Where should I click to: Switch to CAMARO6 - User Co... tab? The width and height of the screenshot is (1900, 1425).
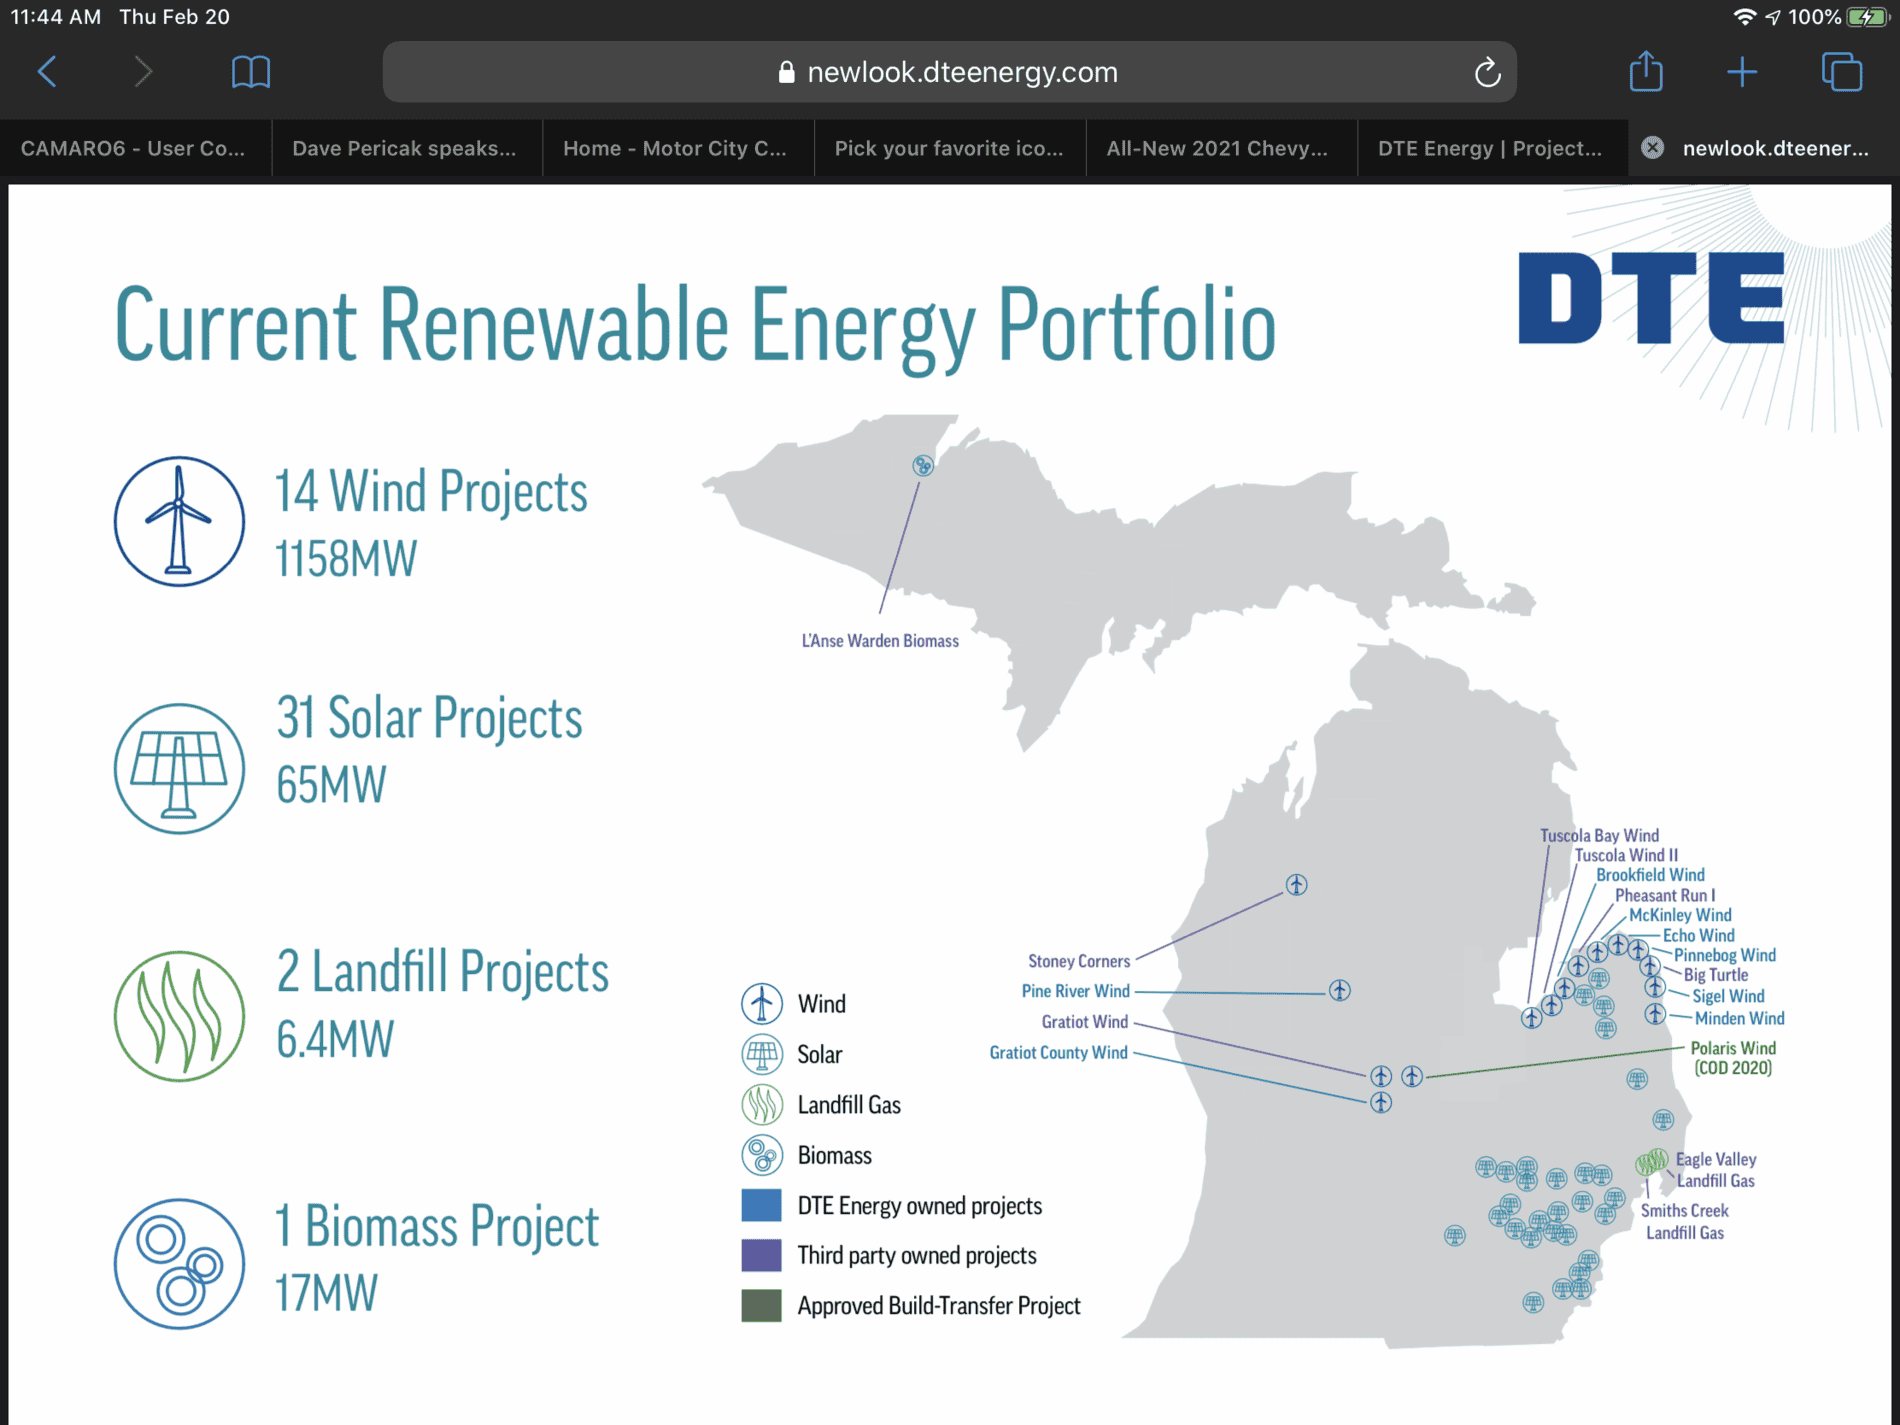tap(135, 148)
